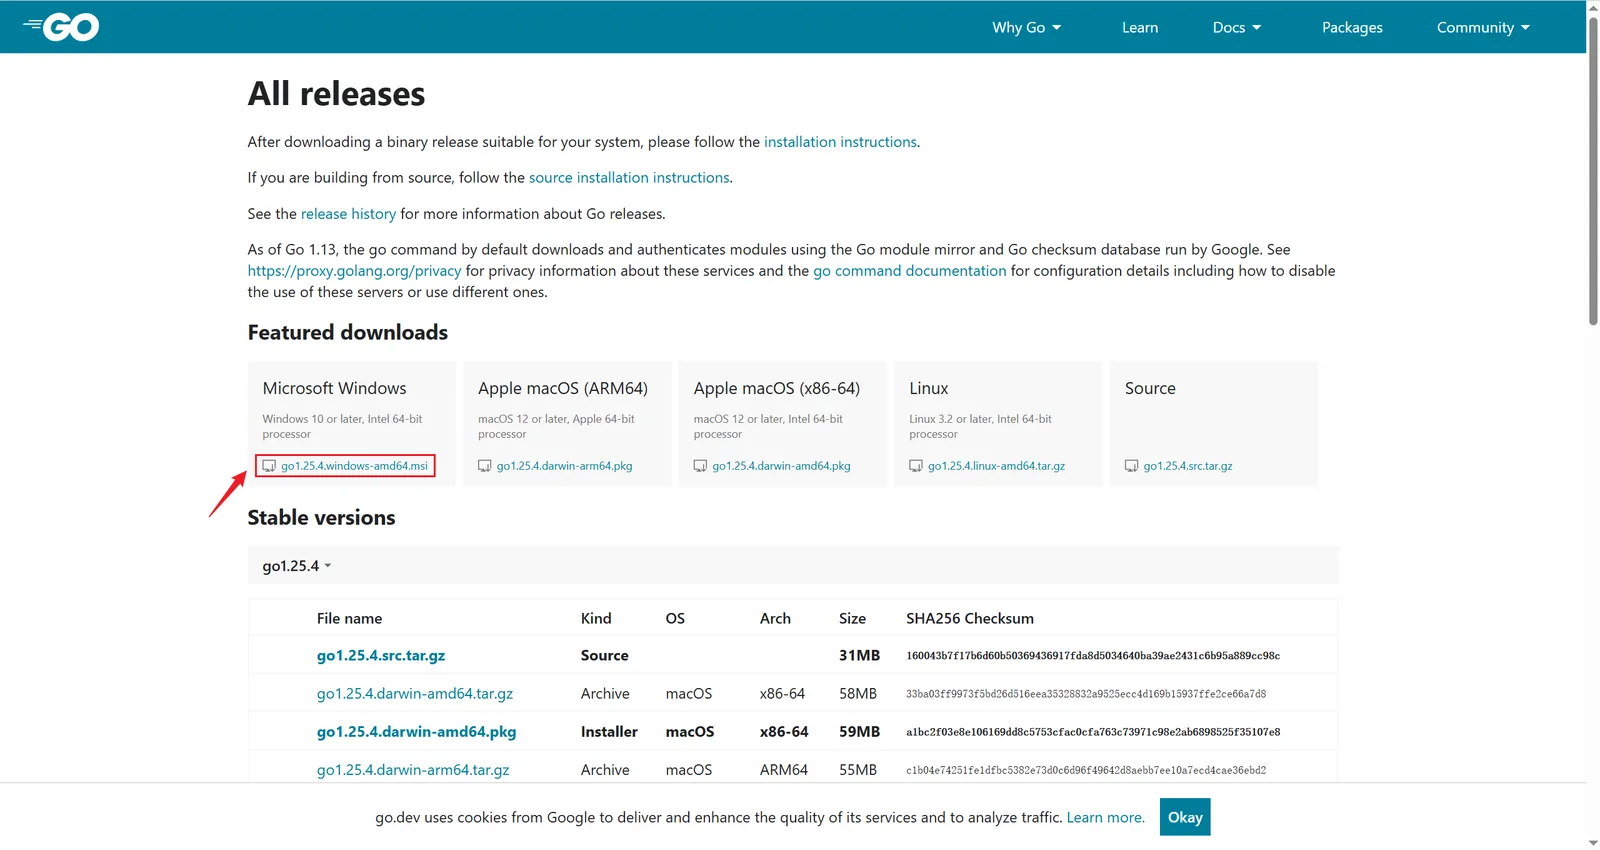Open the cookie notice Learn more link
Image resolution: width=1600 pixels, height=850 pixels.
(x=1106, y=818)
